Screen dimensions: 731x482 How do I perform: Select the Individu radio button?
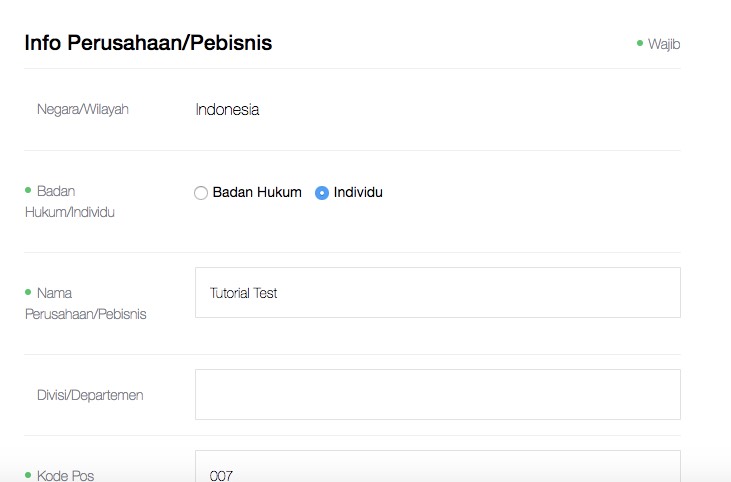pos(322,193)
